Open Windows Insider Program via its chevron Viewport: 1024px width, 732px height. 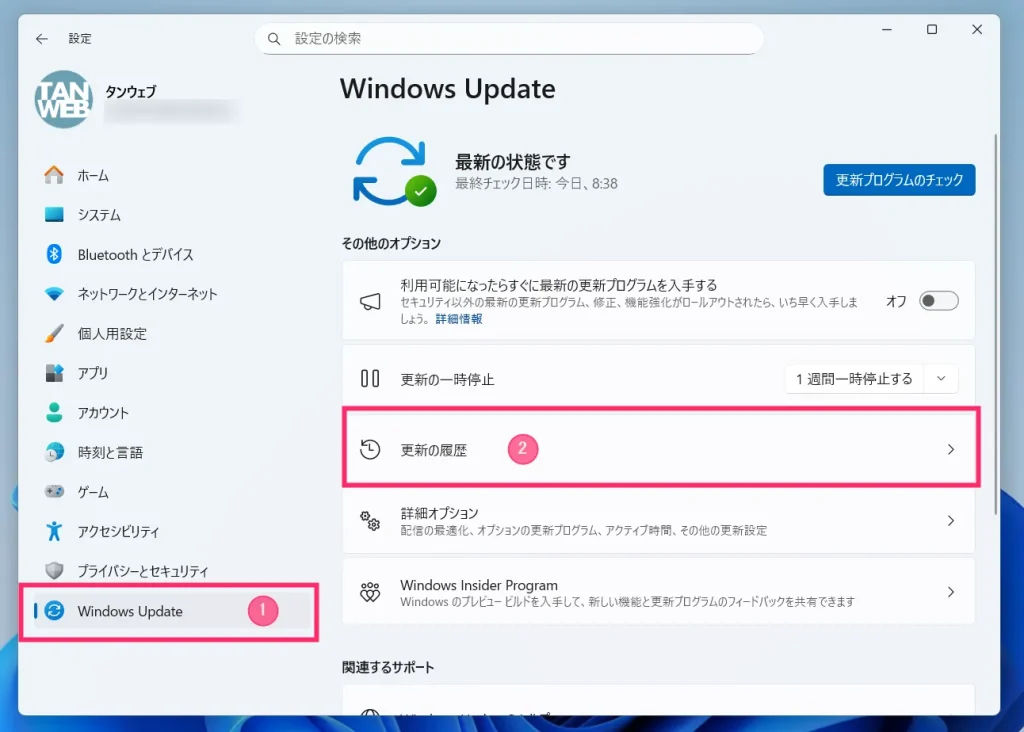[x=951, y=592]
